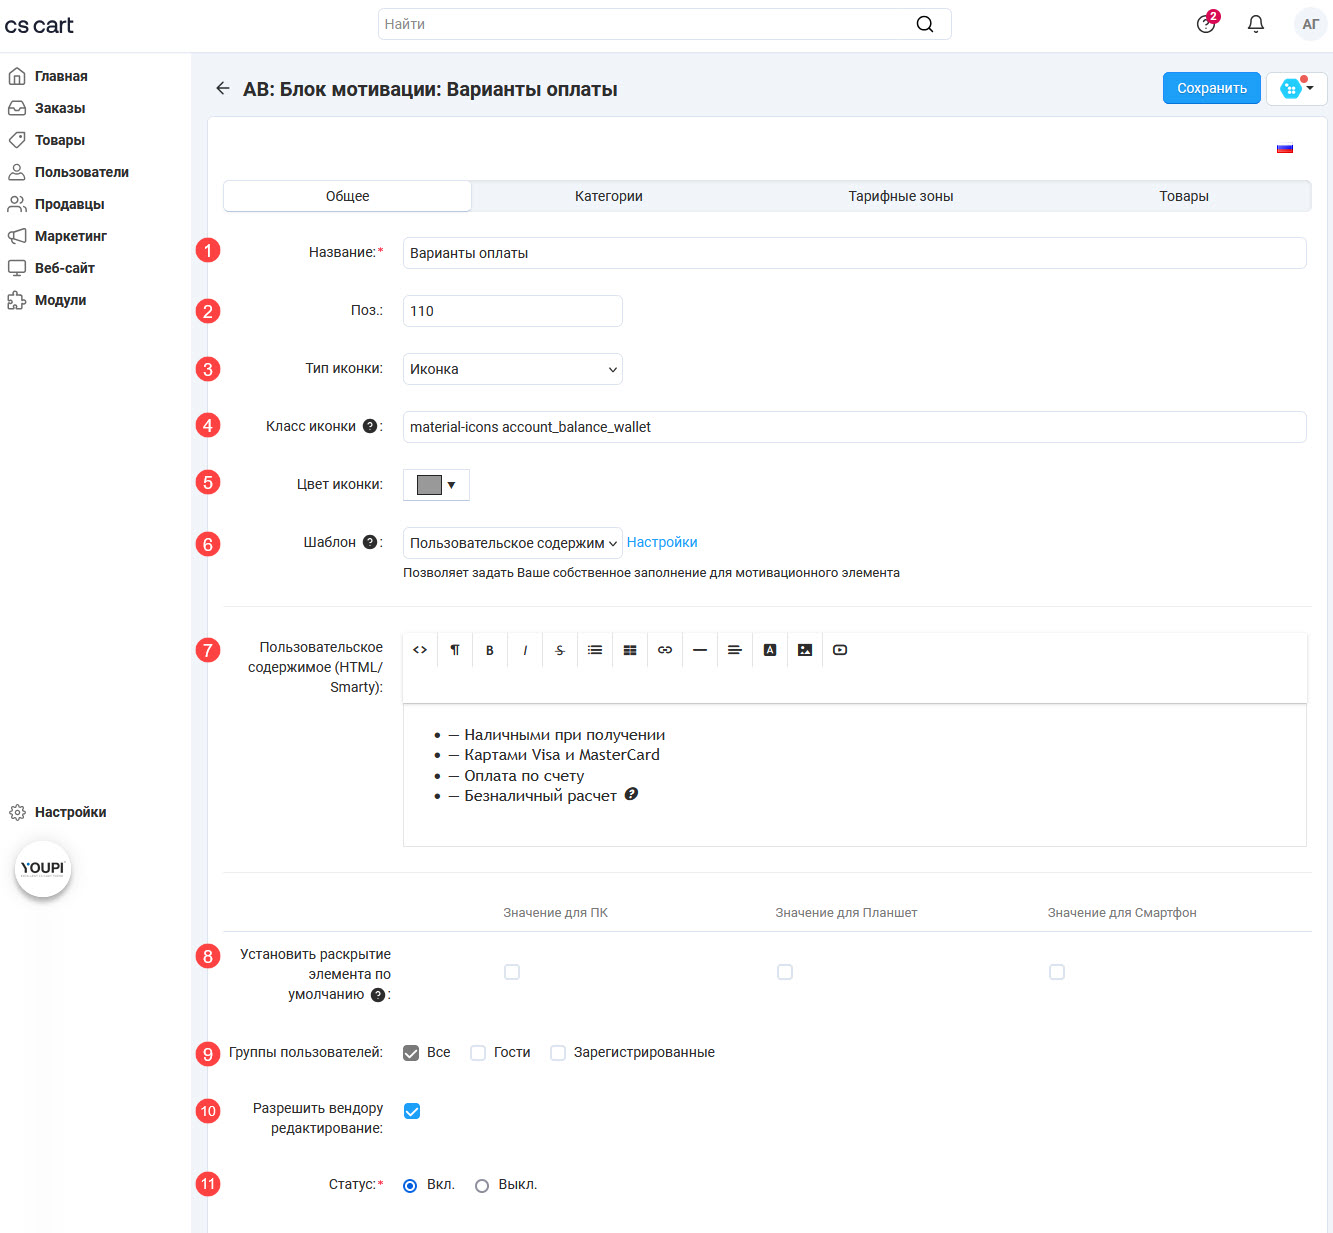Toggle HTML source code view in editor
The height and width of the screenshot is (1233, 1333).
420,650
